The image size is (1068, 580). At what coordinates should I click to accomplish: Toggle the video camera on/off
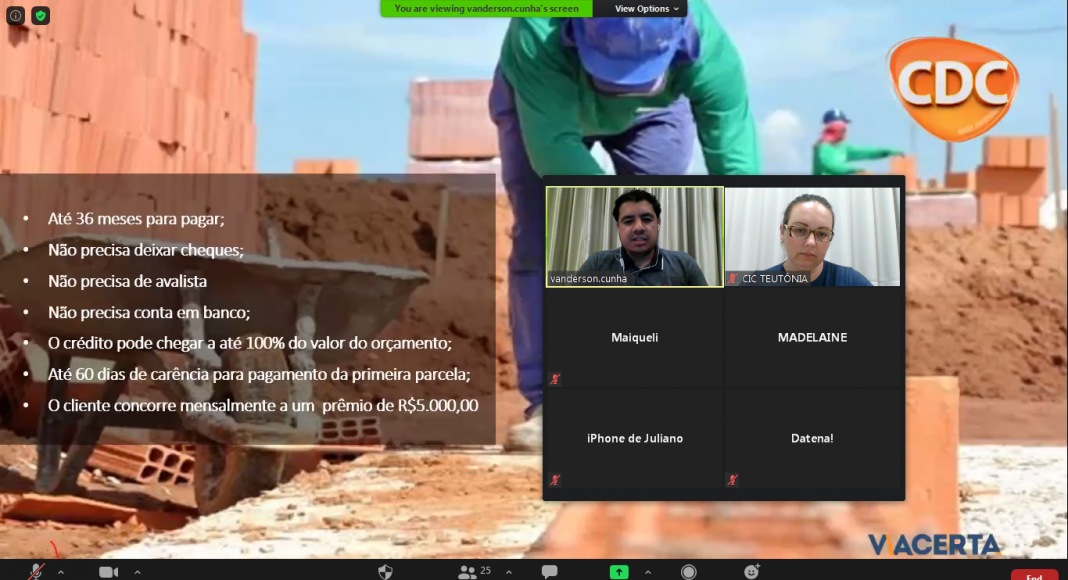coord(108,571)
